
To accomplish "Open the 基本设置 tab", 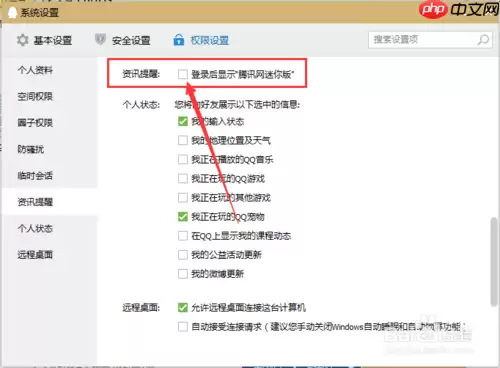I will pyautogui.click(x=44, y=40).
